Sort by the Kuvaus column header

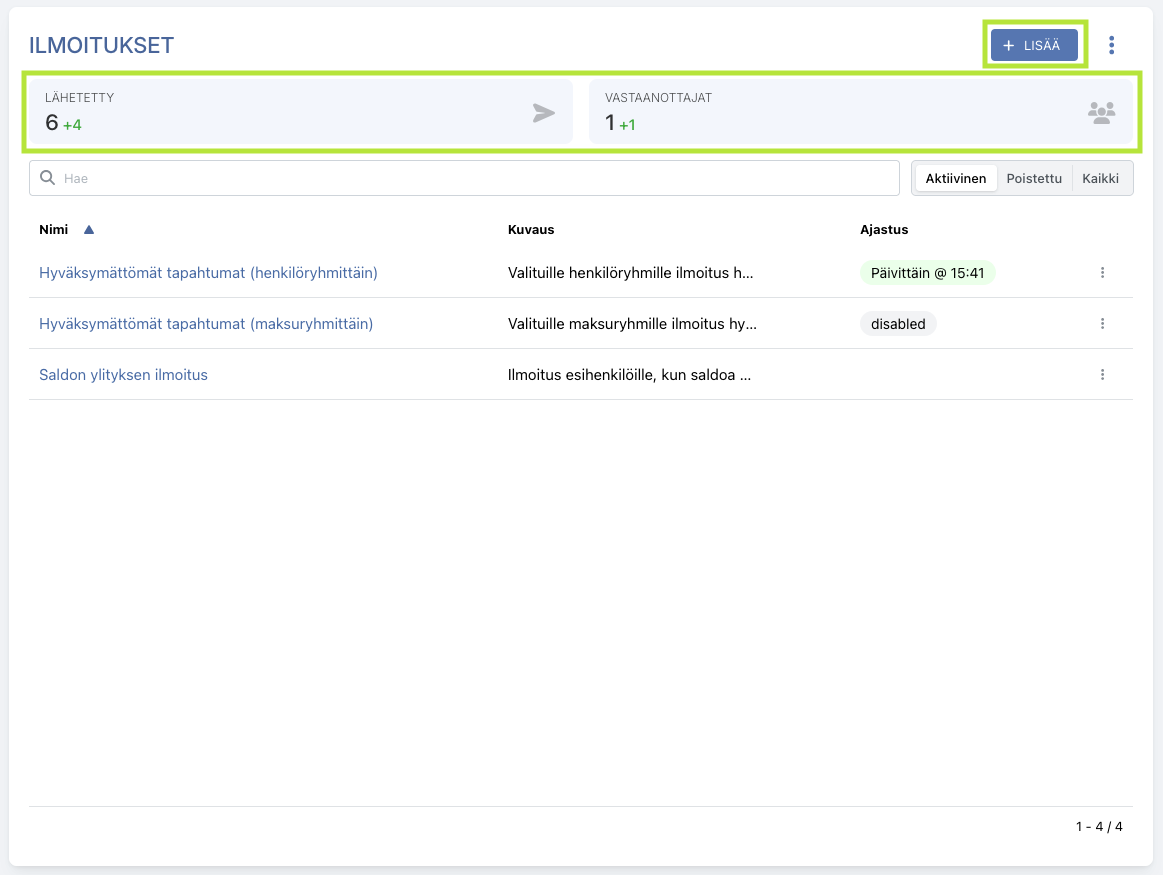(x=531, y=230)
